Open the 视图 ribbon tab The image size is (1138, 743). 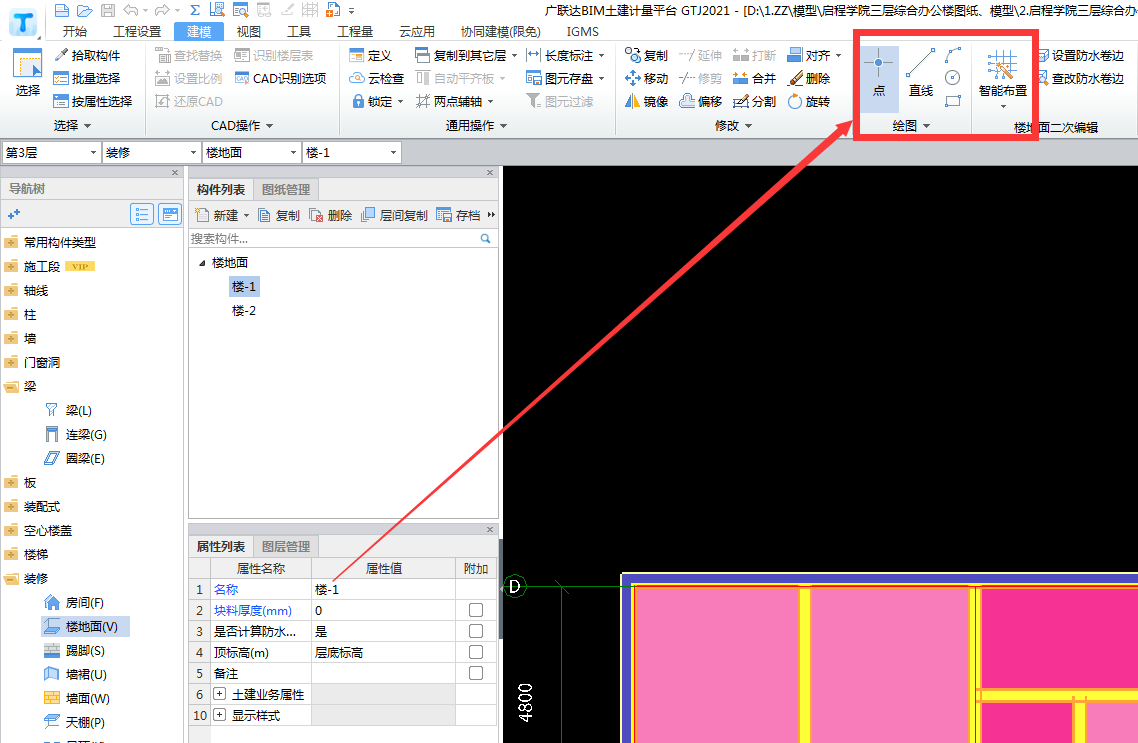point(249,31)
